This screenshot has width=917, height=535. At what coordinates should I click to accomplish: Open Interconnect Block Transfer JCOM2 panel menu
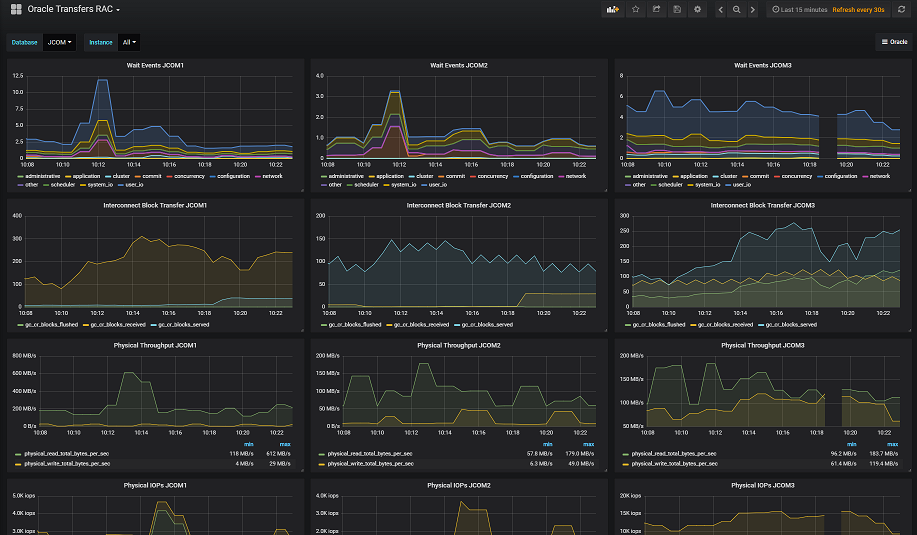[x=458, y=205]
